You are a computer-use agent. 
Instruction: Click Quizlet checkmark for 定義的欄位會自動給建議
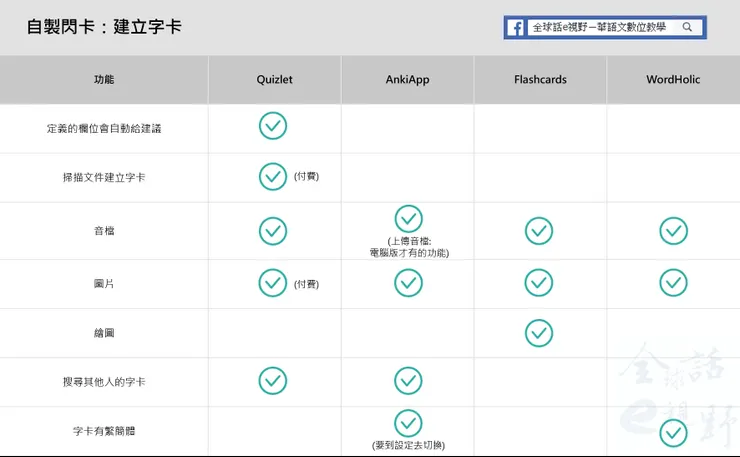click(x=273, y=126)
